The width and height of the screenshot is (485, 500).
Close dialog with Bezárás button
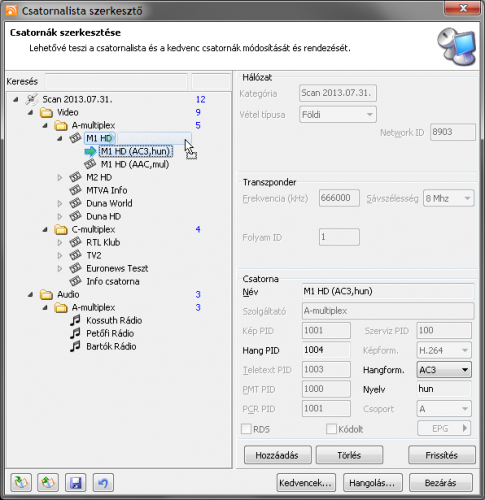[441, 483]
